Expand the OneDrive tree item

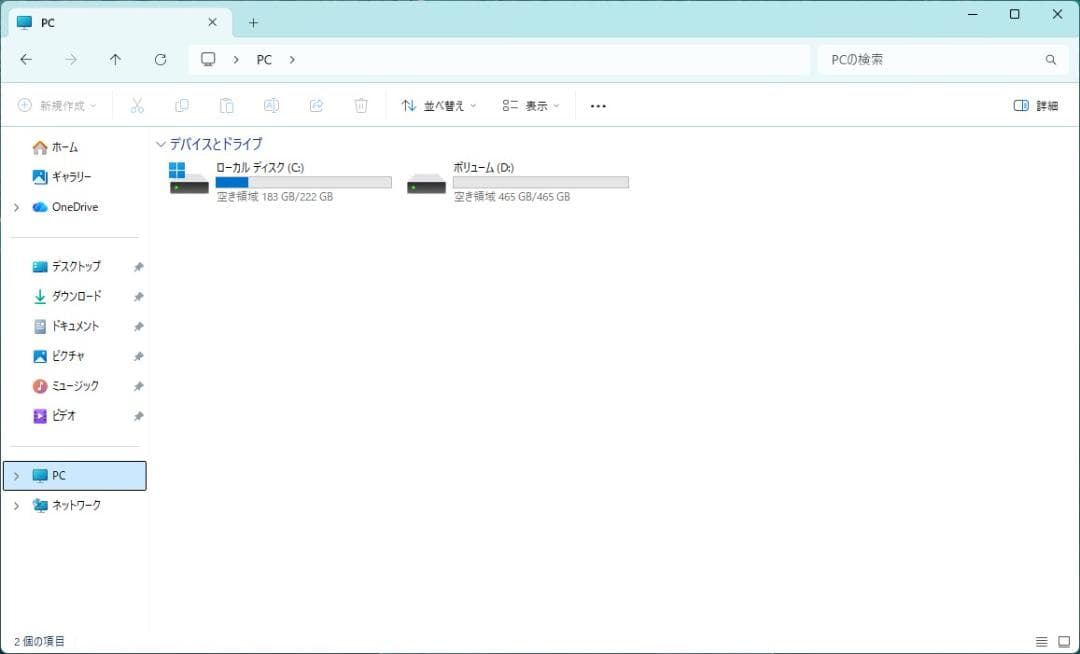[x=17, y=207]
